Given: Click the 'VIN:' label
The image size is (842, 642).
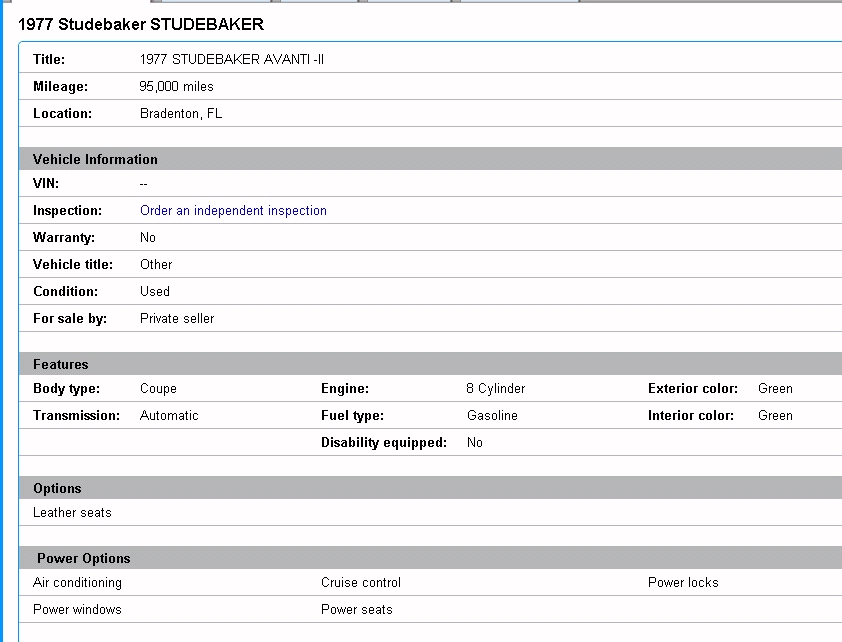Looking at the screenshot, I should (x=46, y=184).
